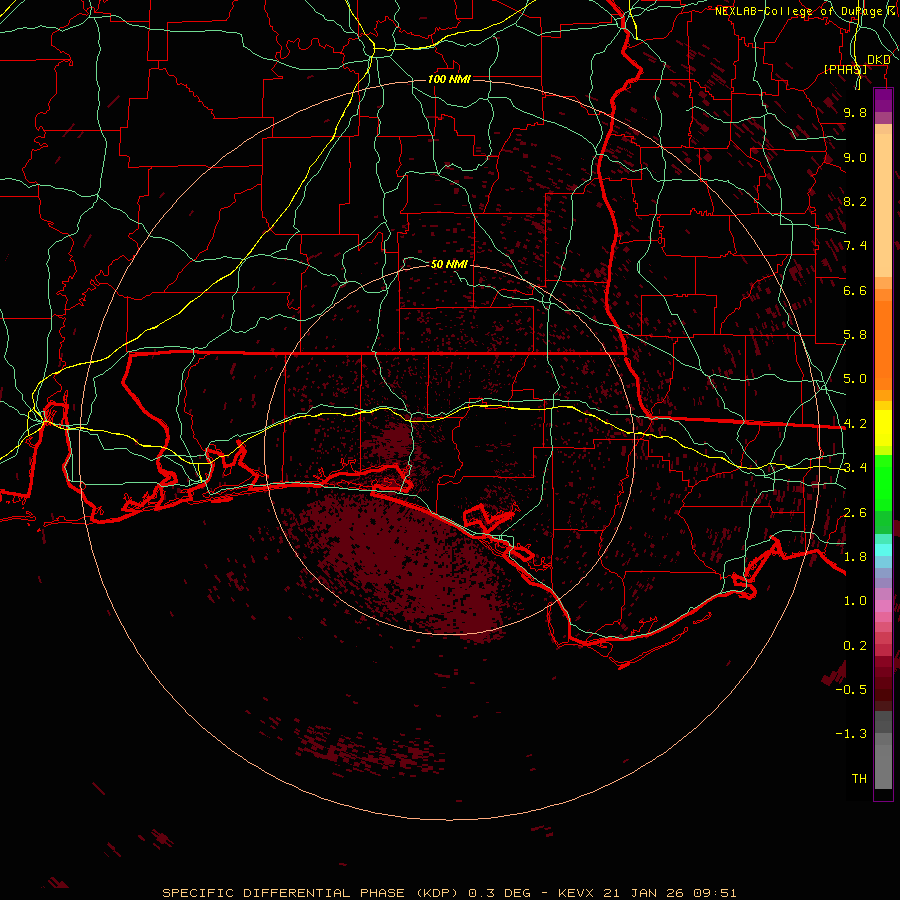Click the 5.8 scale value
This screenshot has height=900, width=900.
pos(855,335)
